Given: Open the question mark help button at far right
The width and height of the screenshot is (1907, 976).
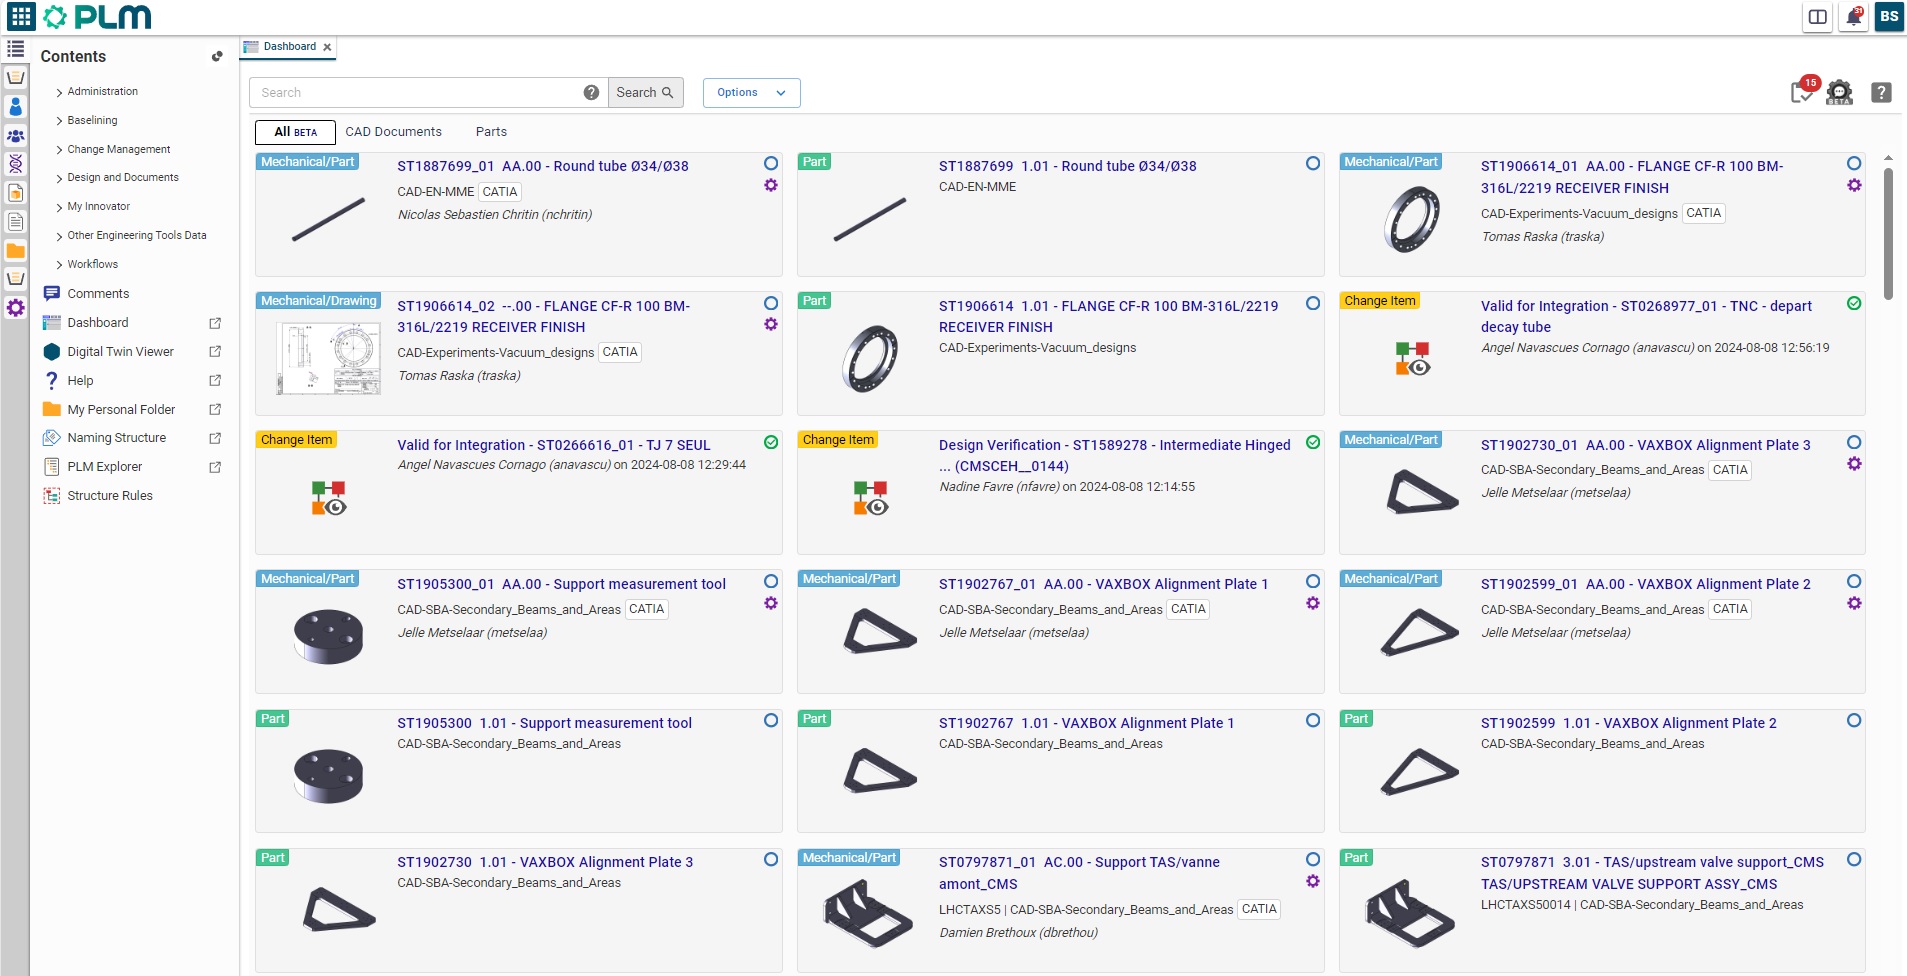Looking at the screenshot, I should [1881, 92].
